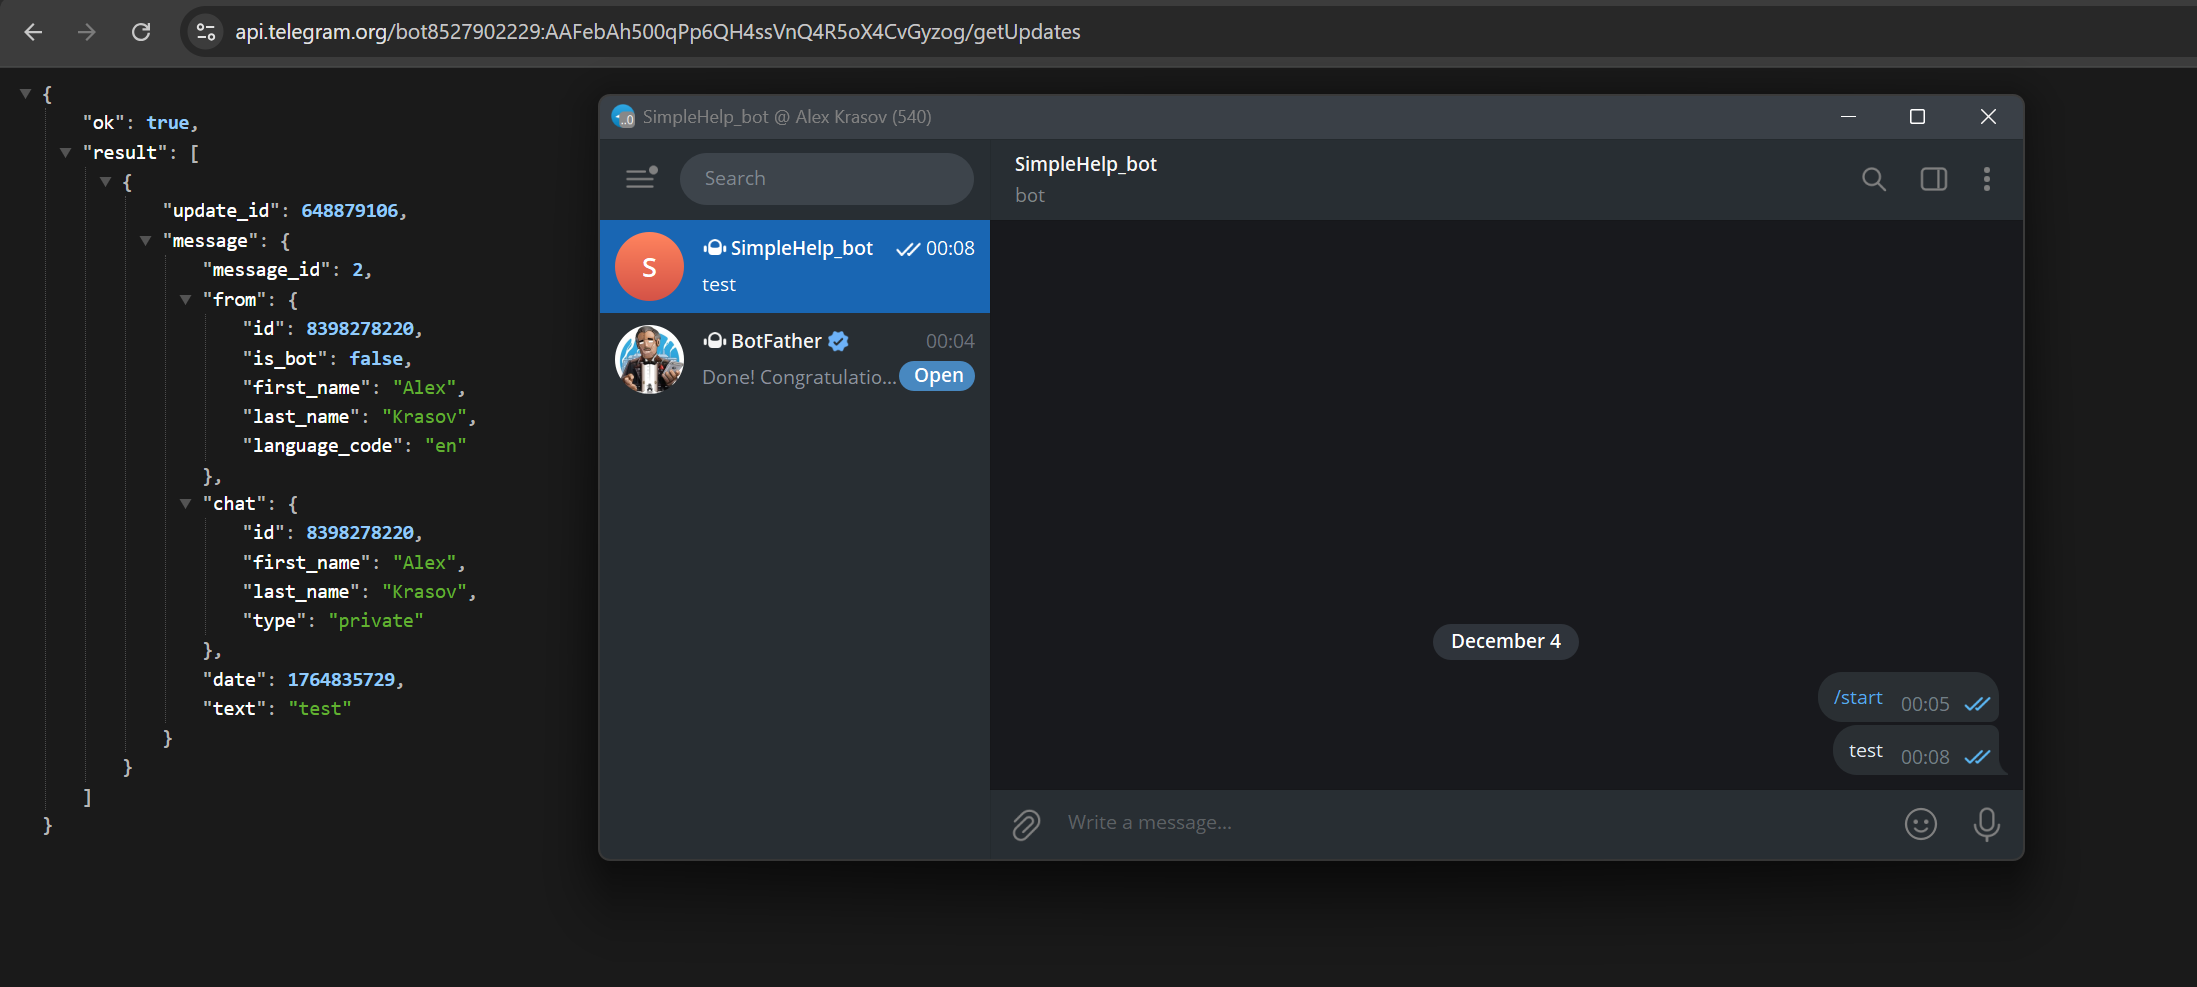The width and height of the screenshot is (2197, 987).
Task: Open site information icon in address bar
Action: pos(206,32)
